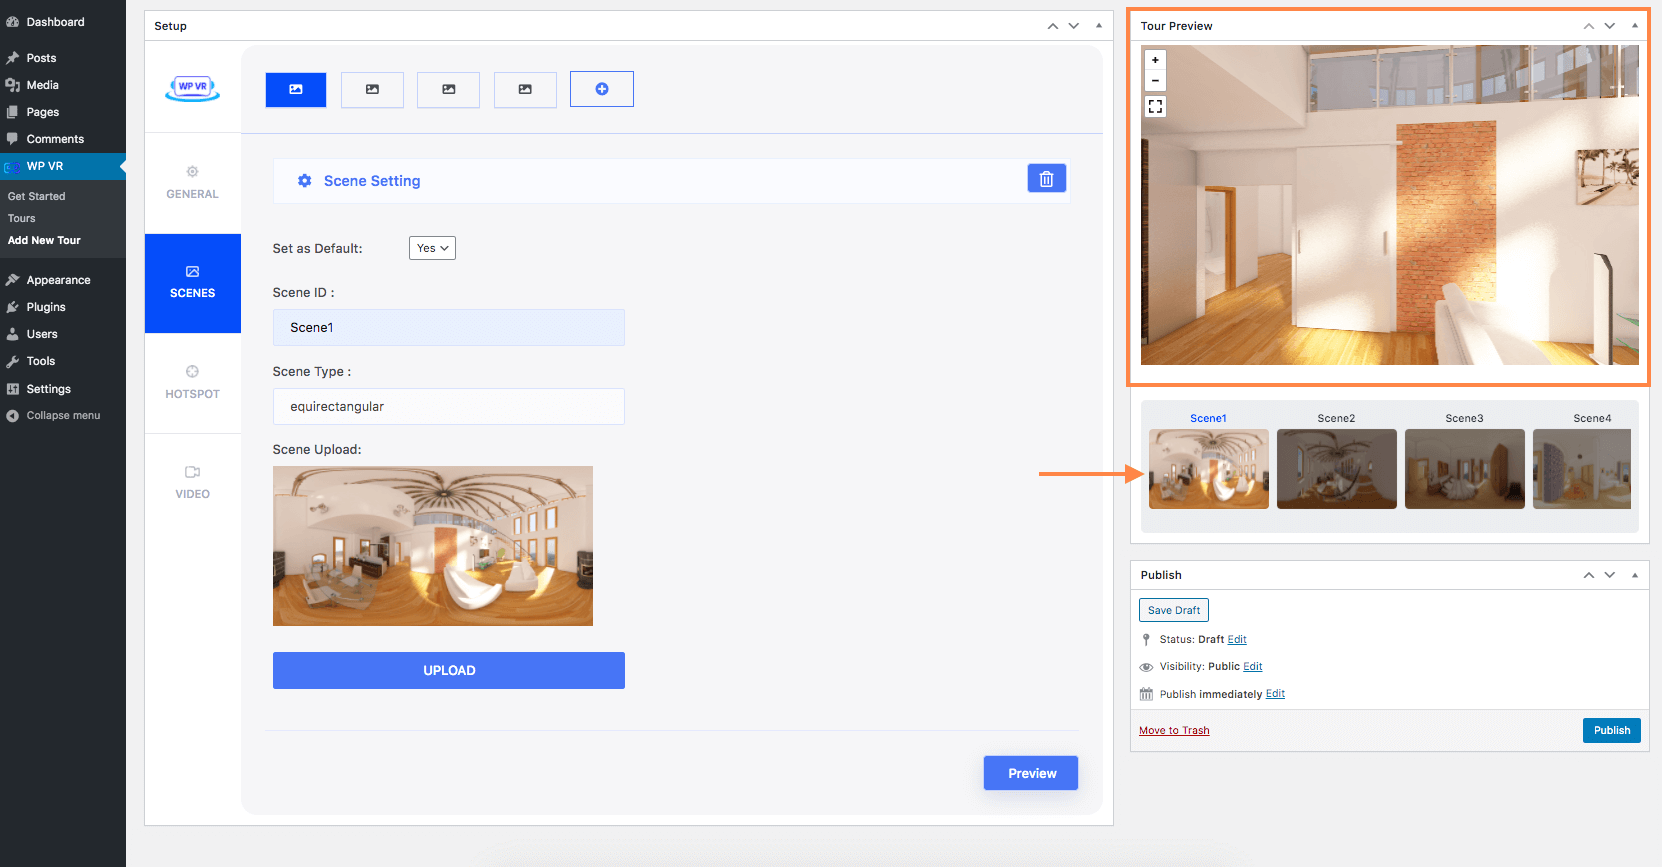Open the third scene tab
1662x867 pixels.
pyautogui.click(x=448, y=89)
